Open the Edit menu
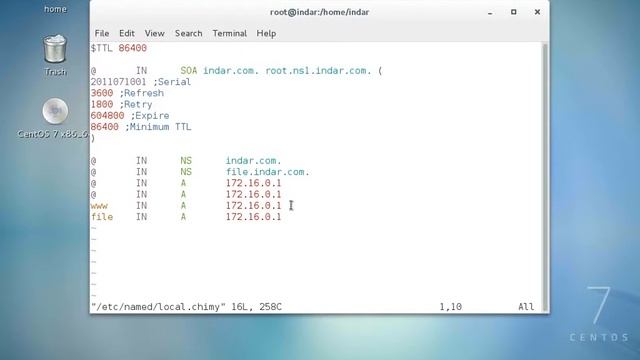 (127, 33)
